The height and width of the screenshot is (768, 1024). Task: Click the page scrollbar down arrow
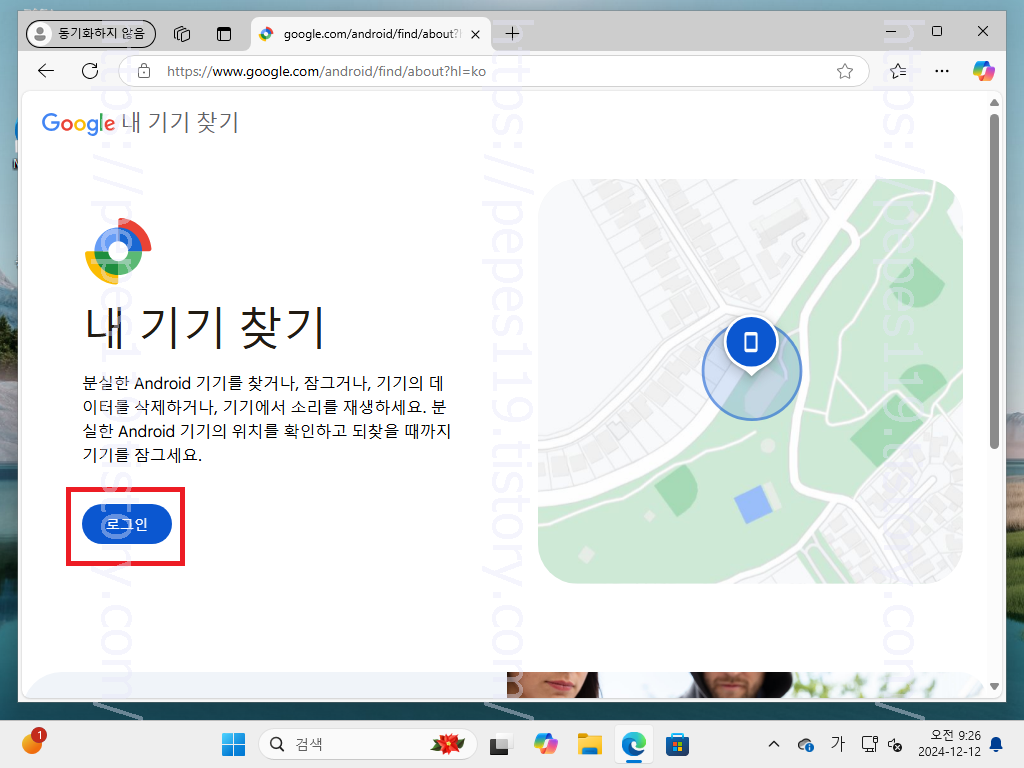pos(994,686)
